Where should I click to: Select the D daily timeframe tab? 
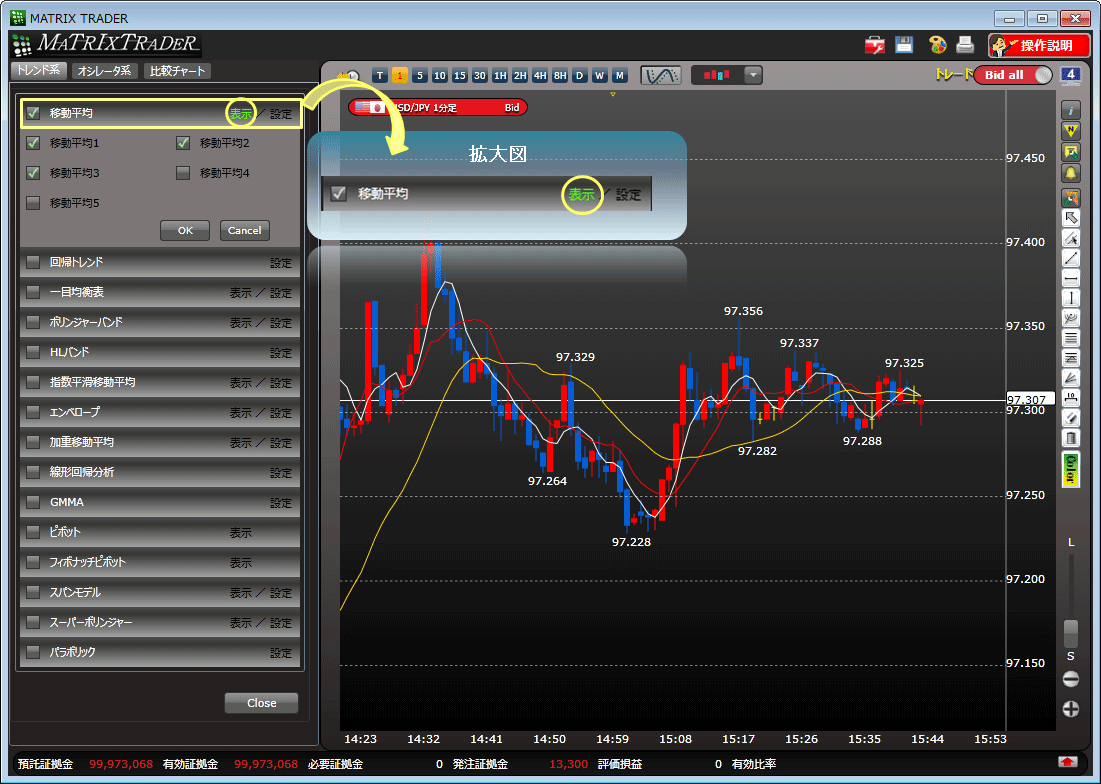tap(580, 75)
